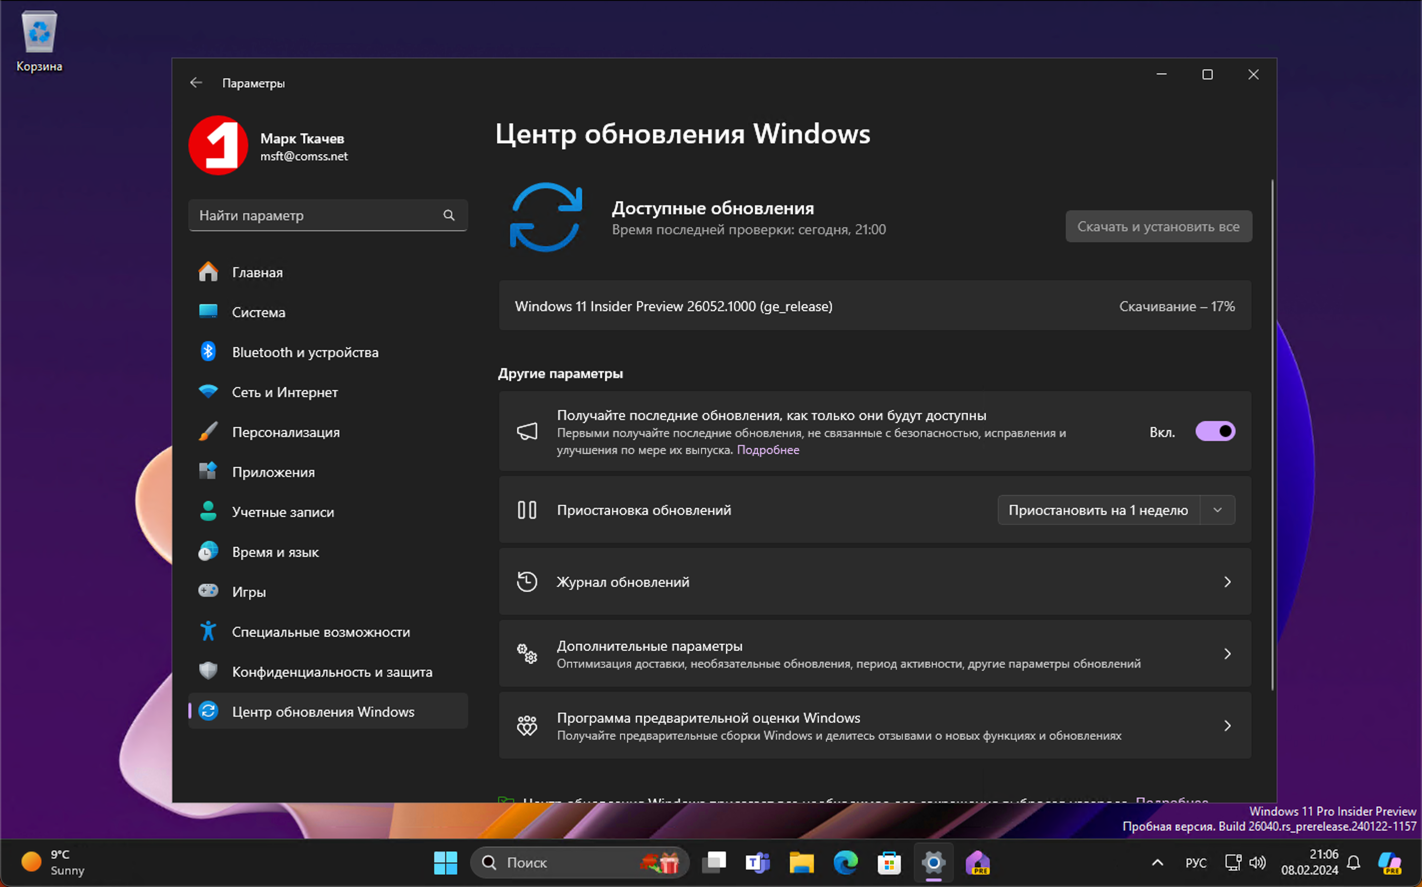Click the Найти параметр search field

tap(328, 215)
